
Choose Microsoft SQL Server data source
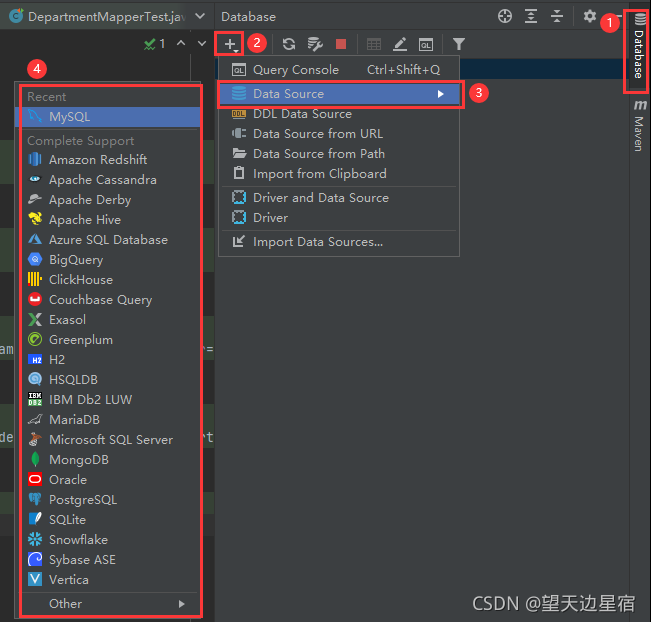pos(108,440)
